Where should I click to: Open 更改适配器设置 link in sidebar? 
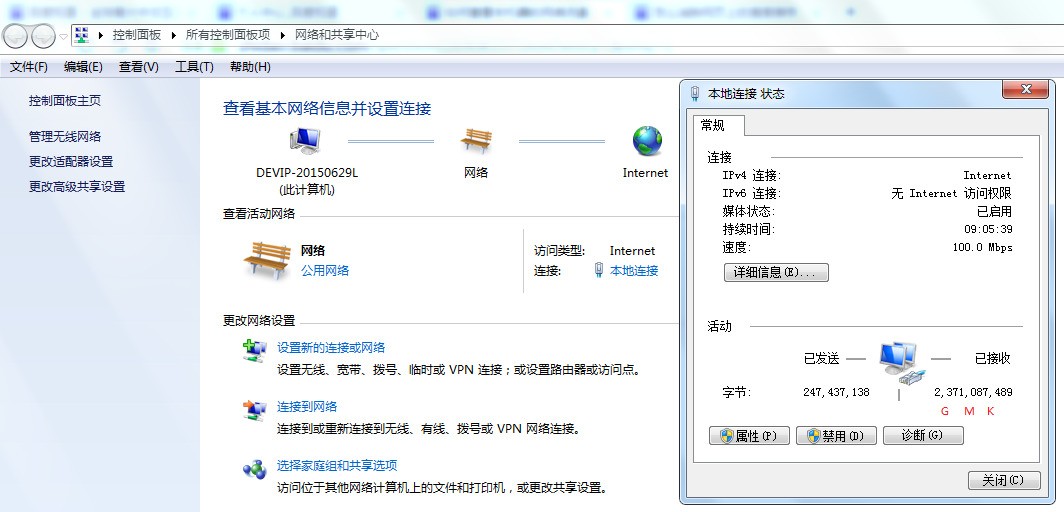point(71,162)
